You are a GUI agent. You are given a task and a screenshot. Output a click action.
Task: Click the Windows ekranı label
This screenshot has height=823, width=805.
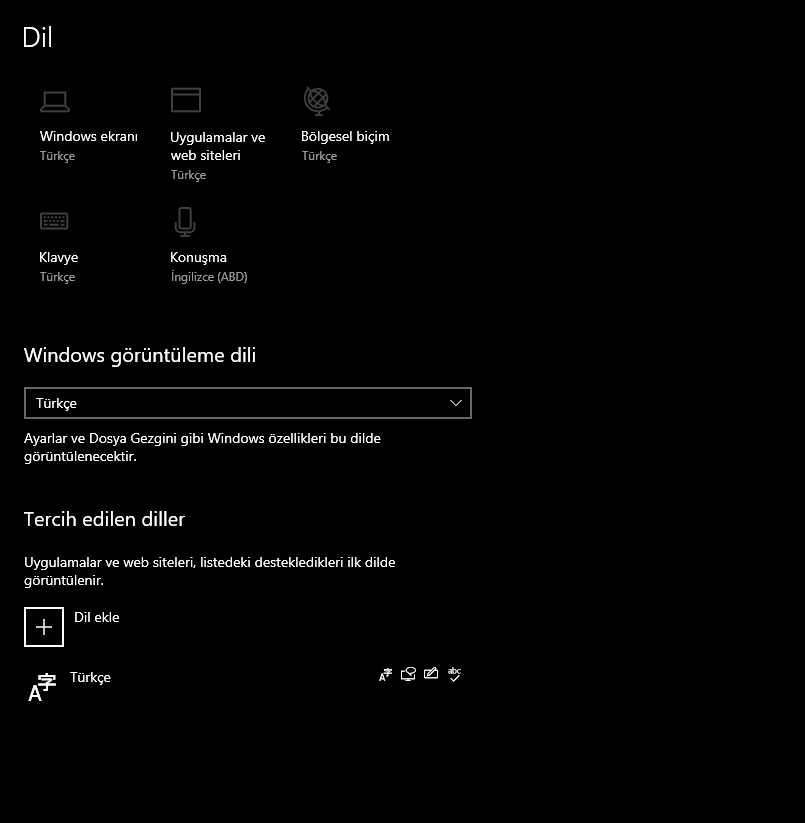[x=89, y=136]
